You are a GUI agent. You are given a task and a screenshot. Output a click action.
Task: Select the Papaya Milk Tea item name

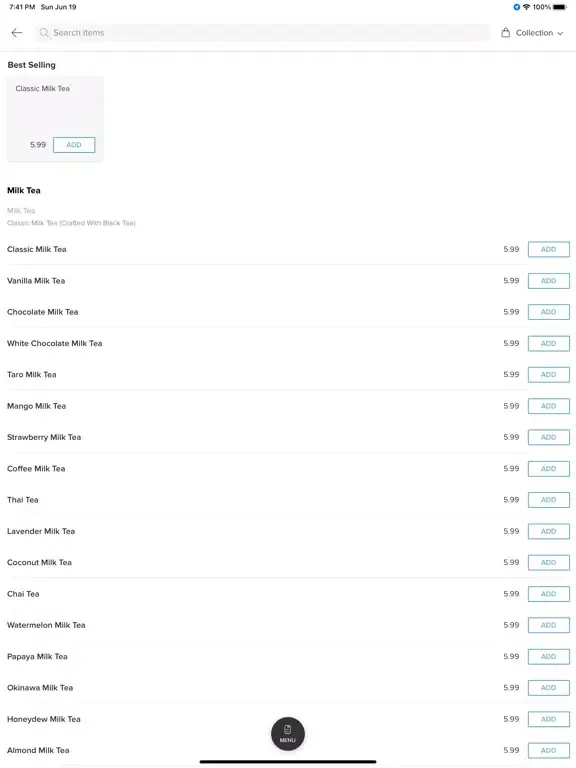pos(37,657)
